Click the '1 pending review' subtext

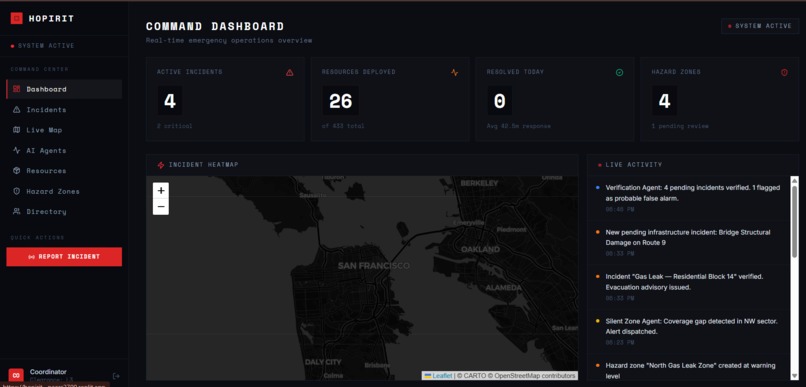(680, 126)
